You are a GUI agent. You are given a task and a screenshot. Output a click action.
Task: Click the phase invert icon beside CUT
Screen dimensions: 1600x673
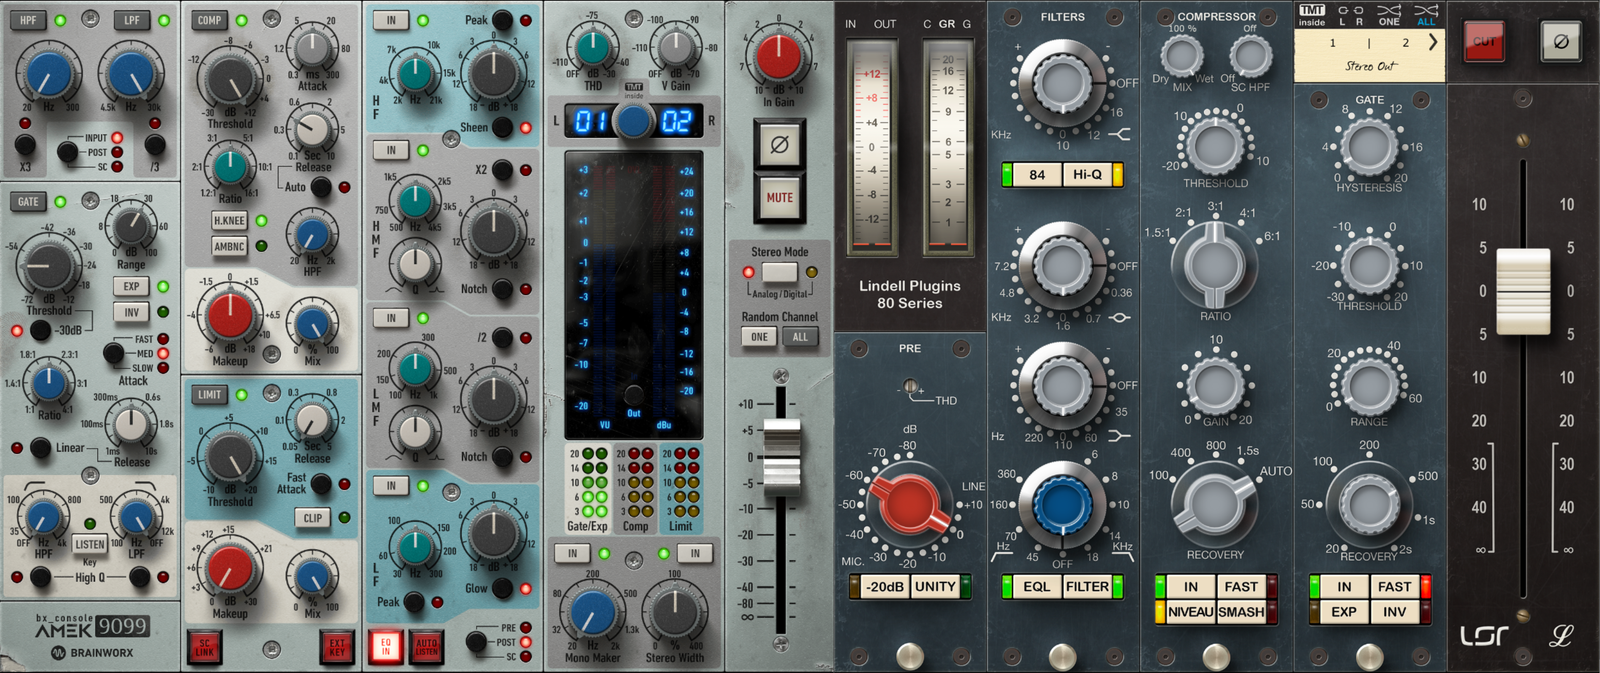(x=1560, y=41)
